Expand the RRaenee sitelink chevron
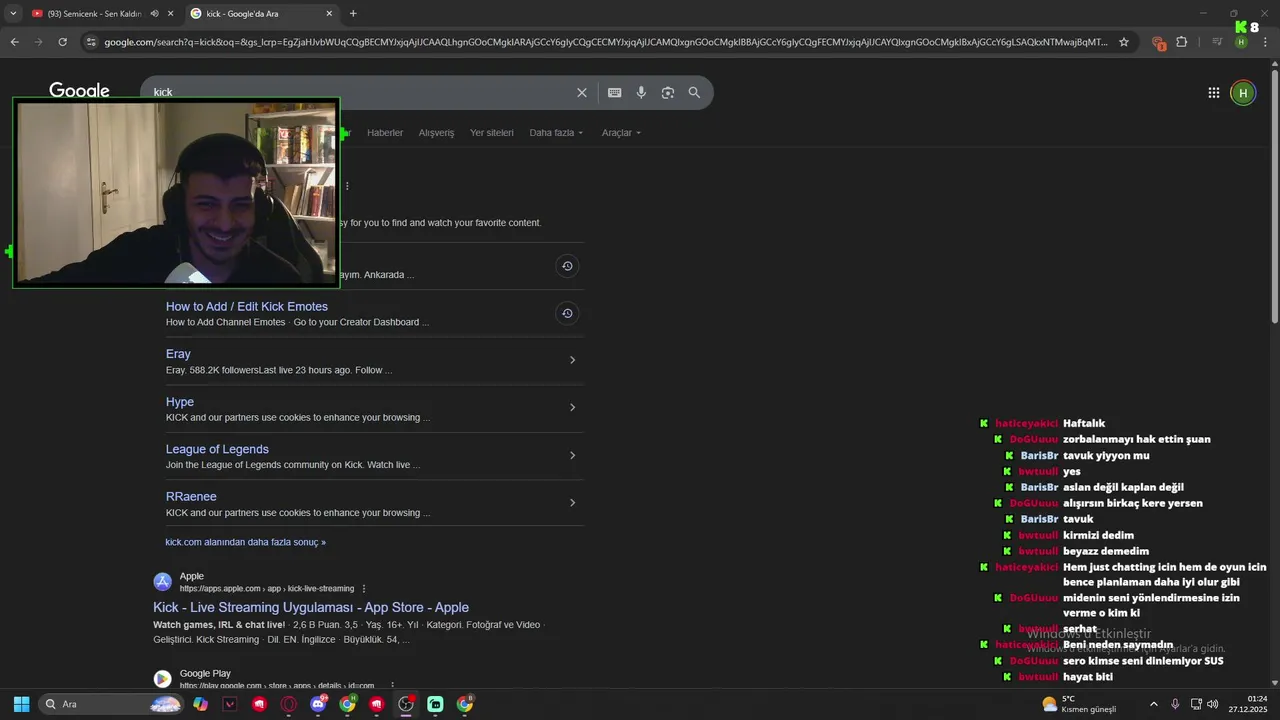This screenshot has width=1280, height=720. (572, 503)
